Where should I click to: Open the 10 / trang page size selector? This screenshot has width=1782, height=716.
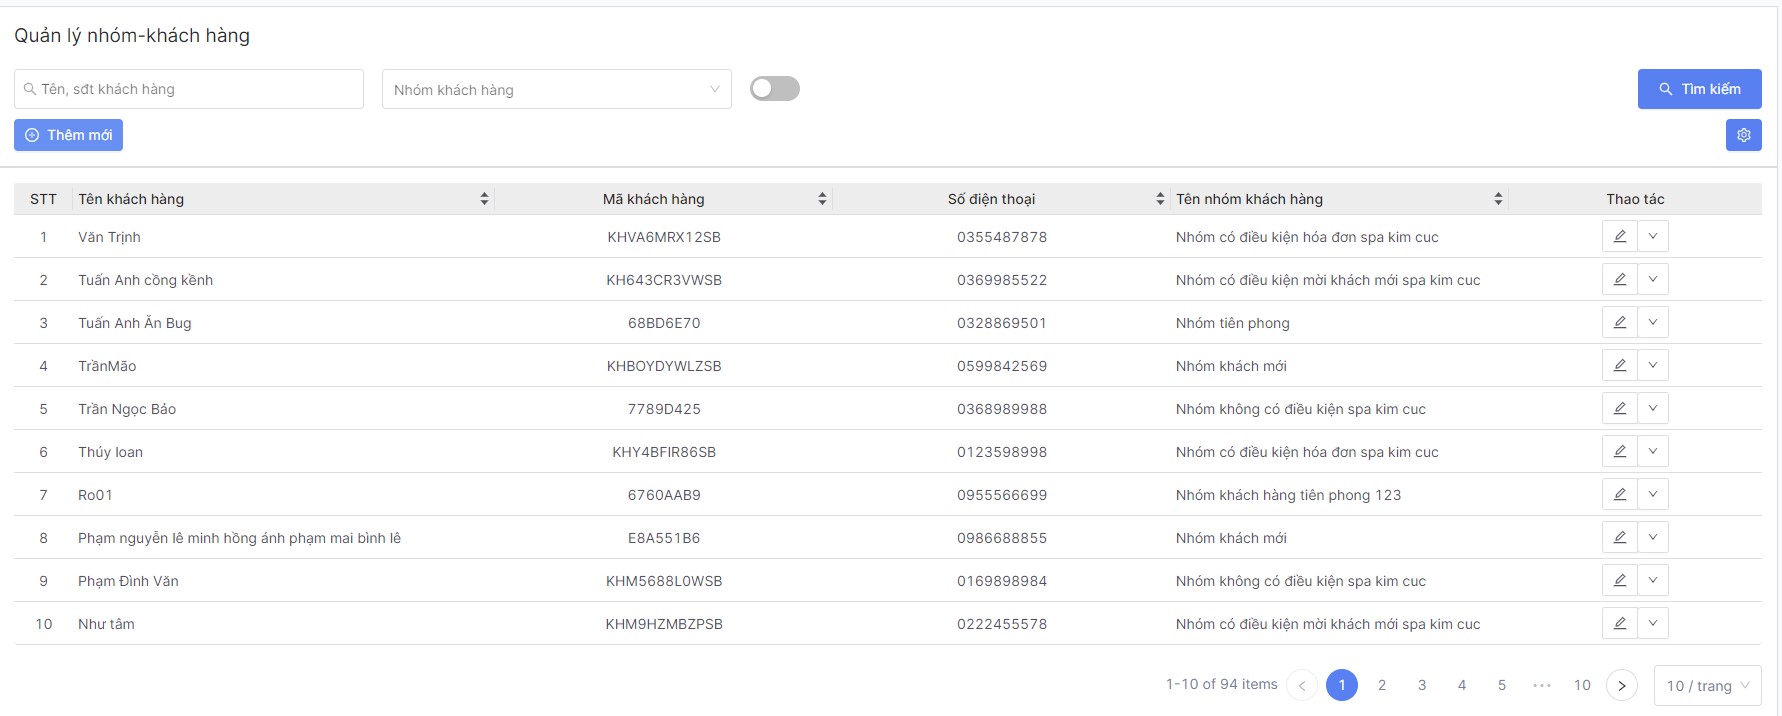coord(1707,686)
